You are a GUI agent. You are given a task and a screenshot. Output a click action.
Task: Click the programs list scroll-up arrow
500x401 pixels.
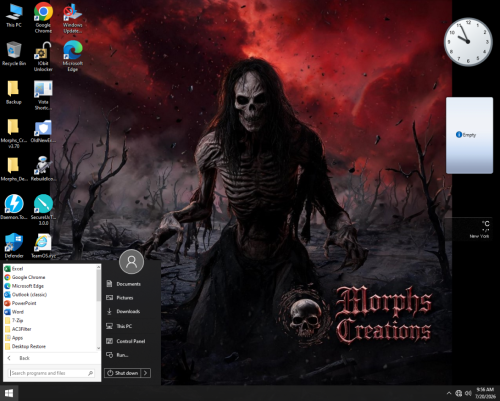pyautogui.click(x=98, y=267)
